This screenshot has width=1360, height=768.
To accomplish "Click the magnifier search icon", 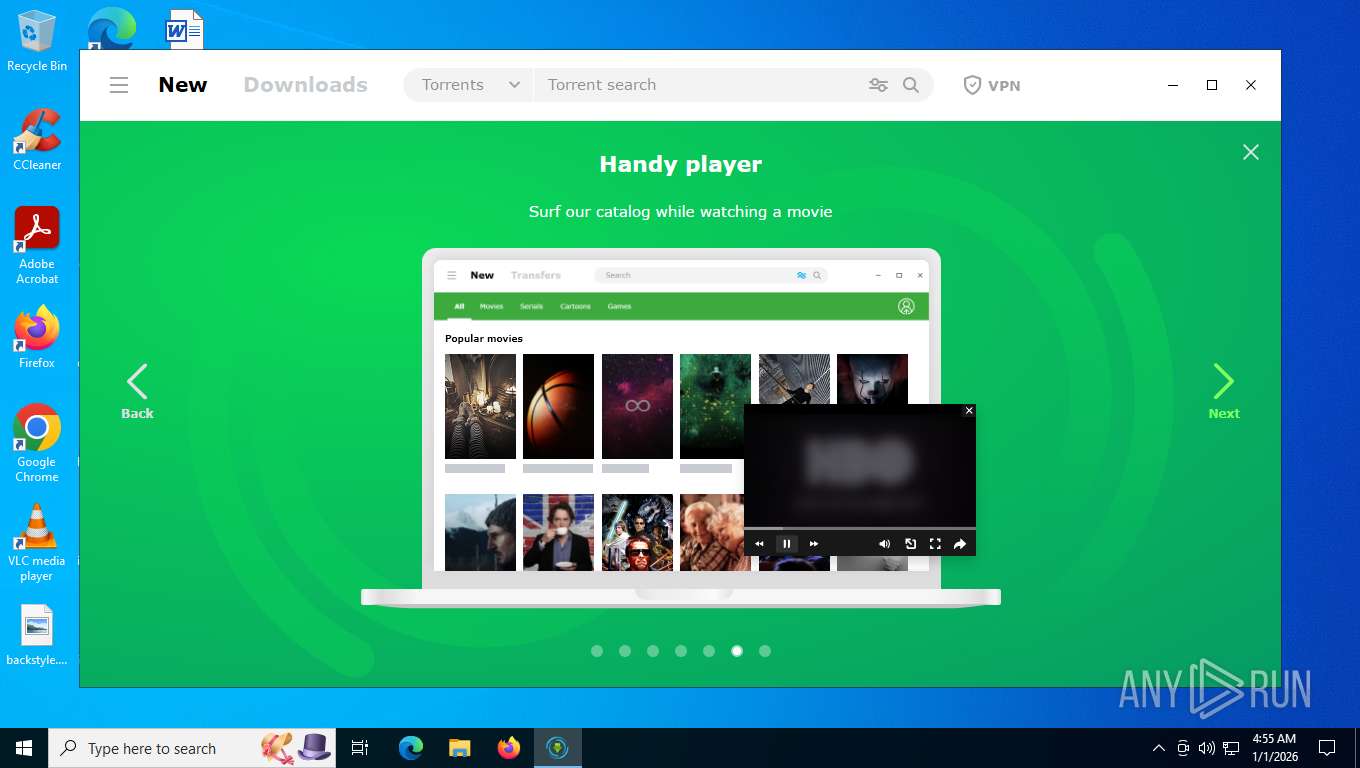I will 911,85.
